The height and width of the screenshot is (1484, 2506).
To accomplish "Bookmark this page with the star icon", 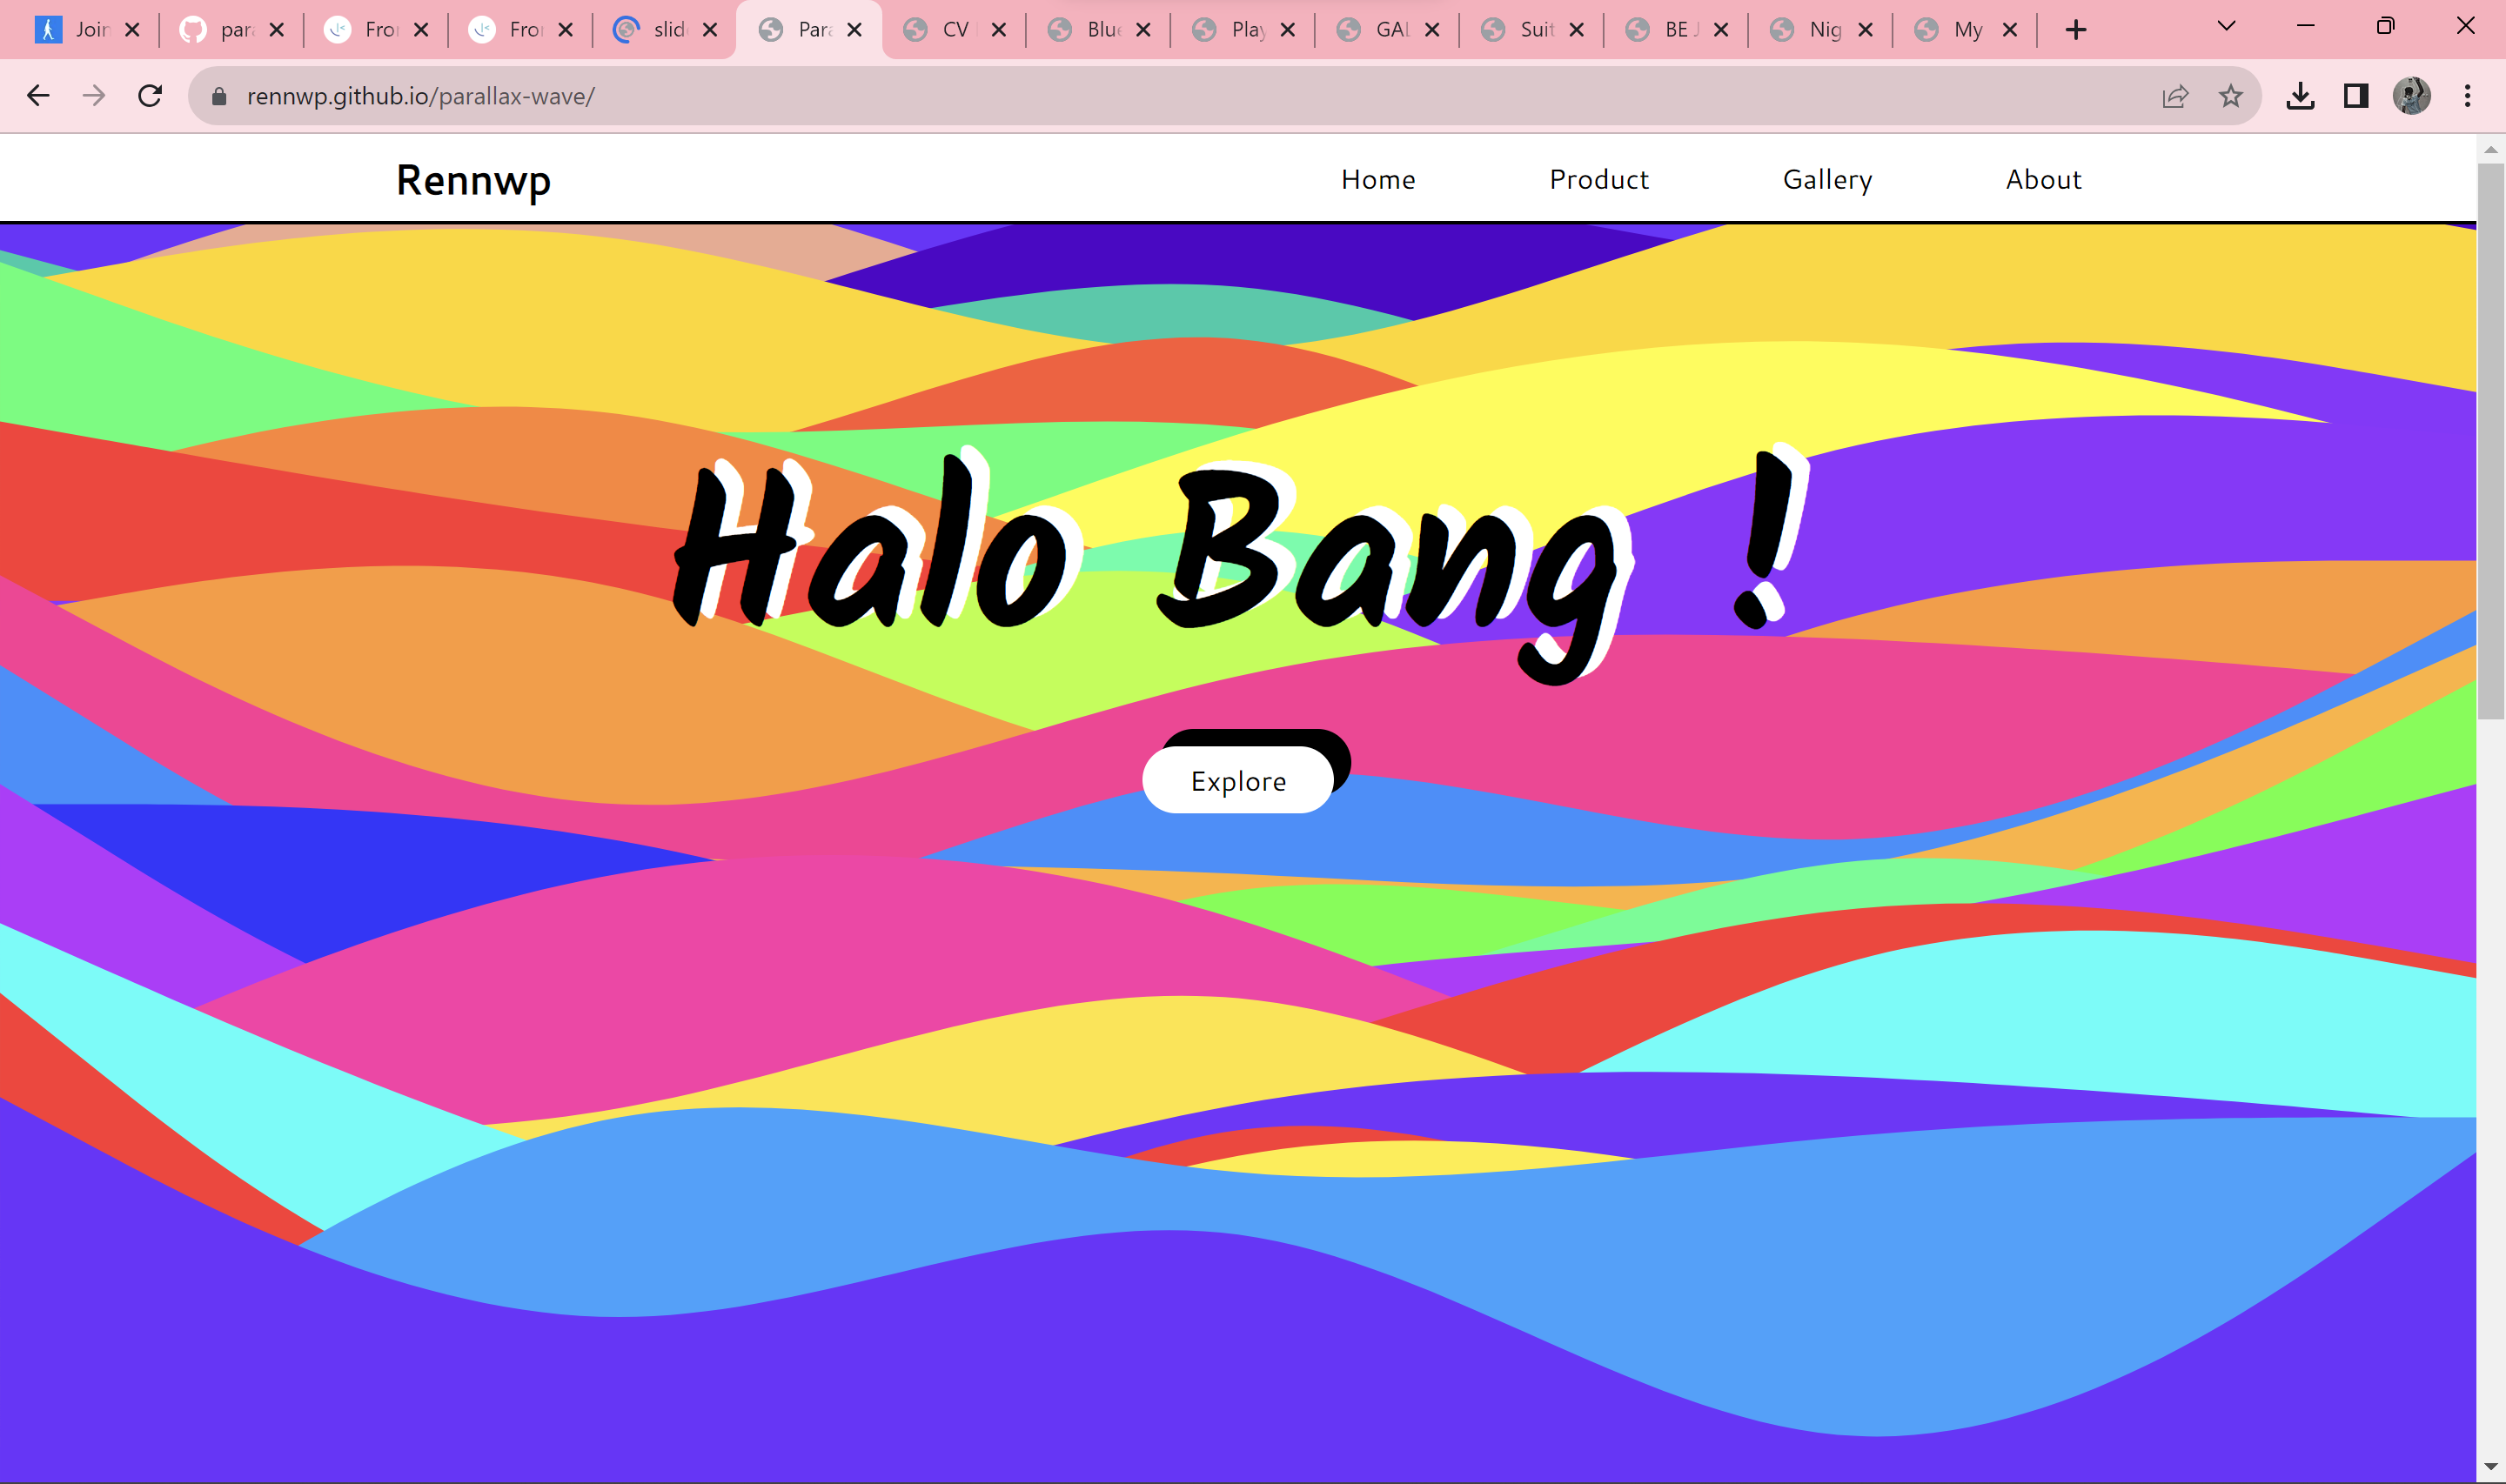I will (2230, 96).
